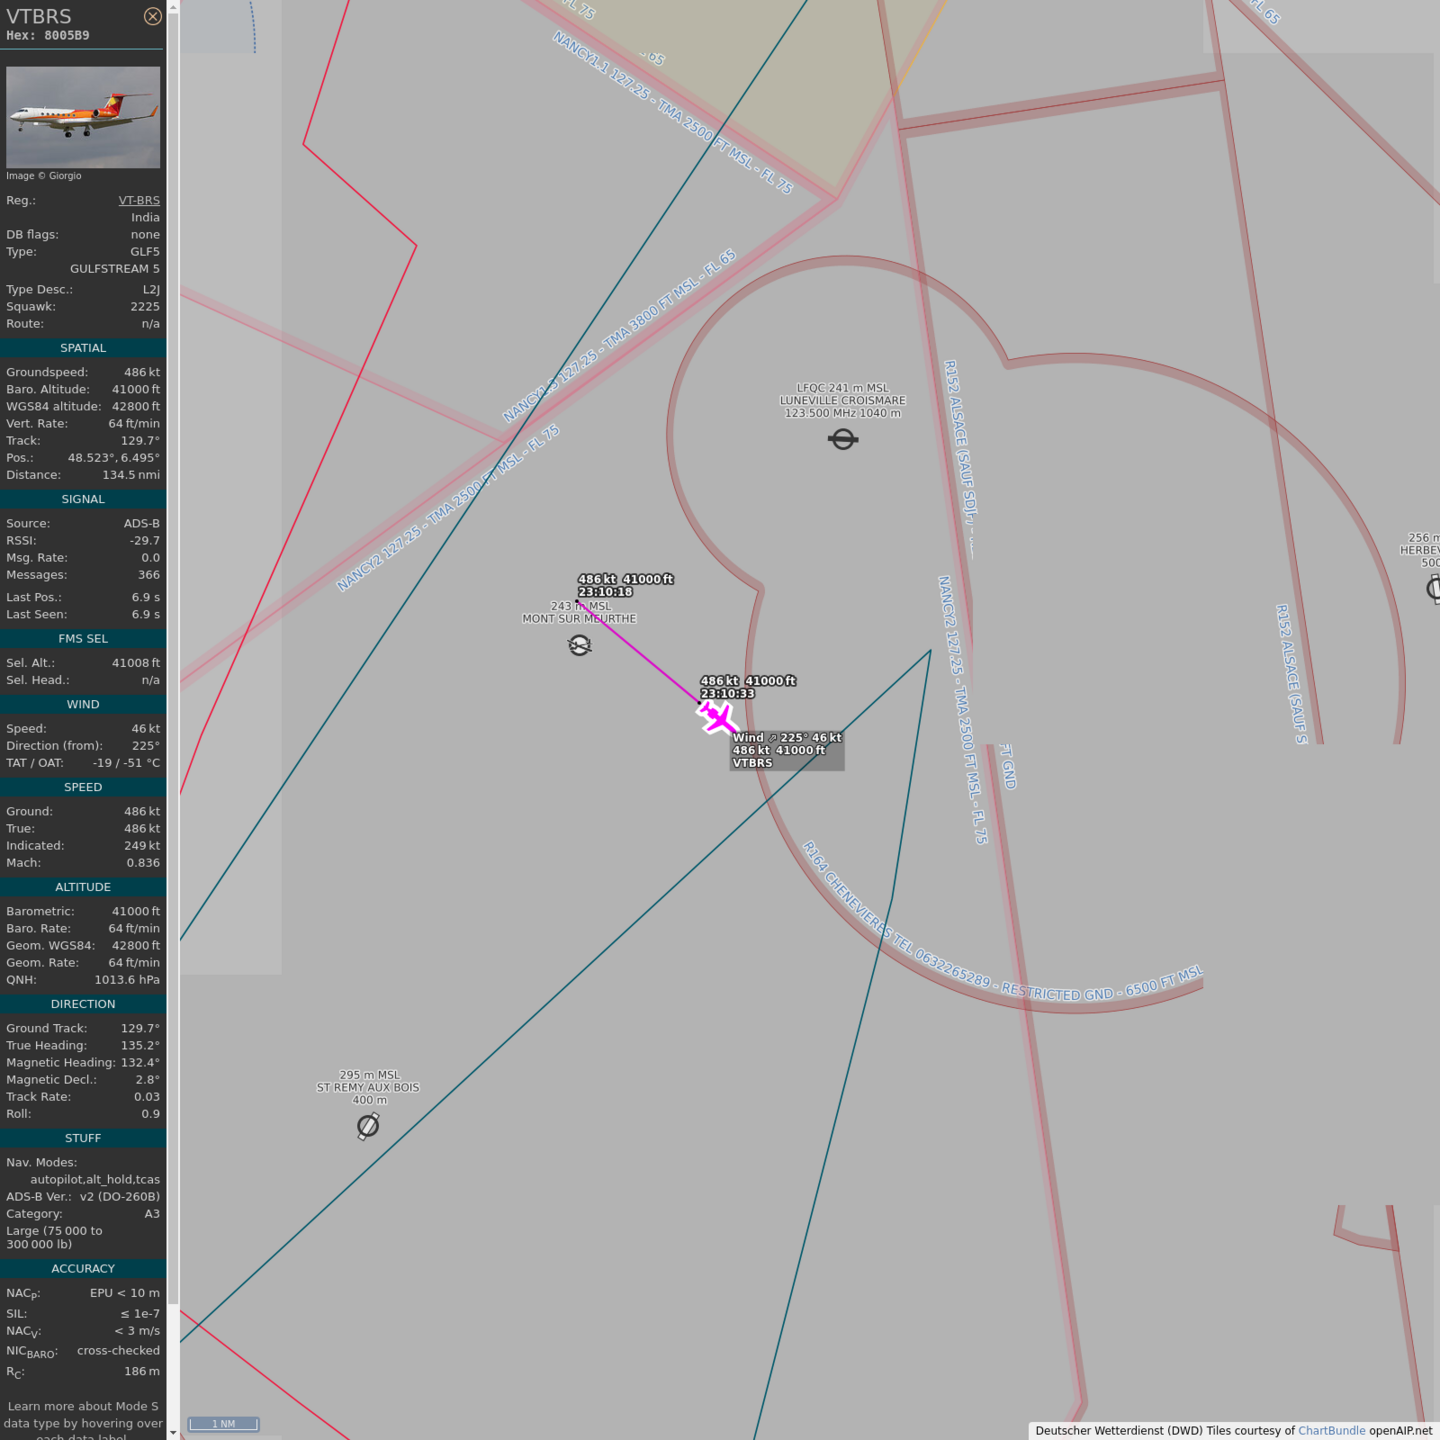Click the SPATIAL section header
This screenshot has height=1440, width=1440.
83,348
